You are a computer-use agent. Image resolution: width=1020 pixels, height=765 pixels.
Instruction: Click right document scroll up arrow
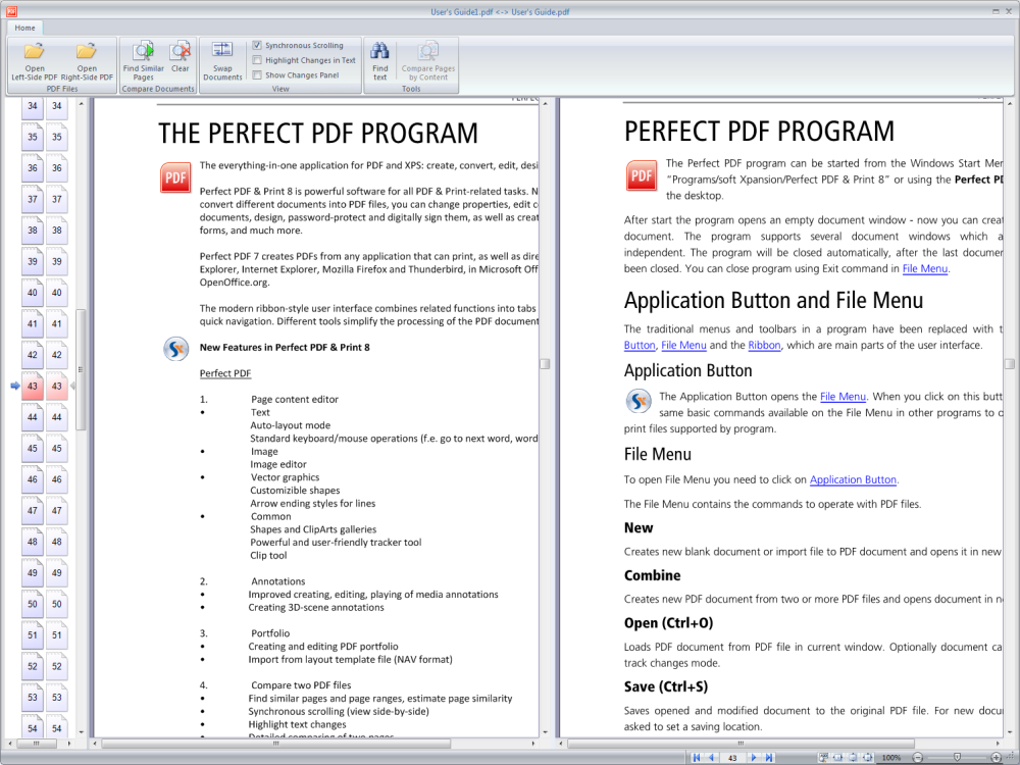click(x=1010, y=103)
